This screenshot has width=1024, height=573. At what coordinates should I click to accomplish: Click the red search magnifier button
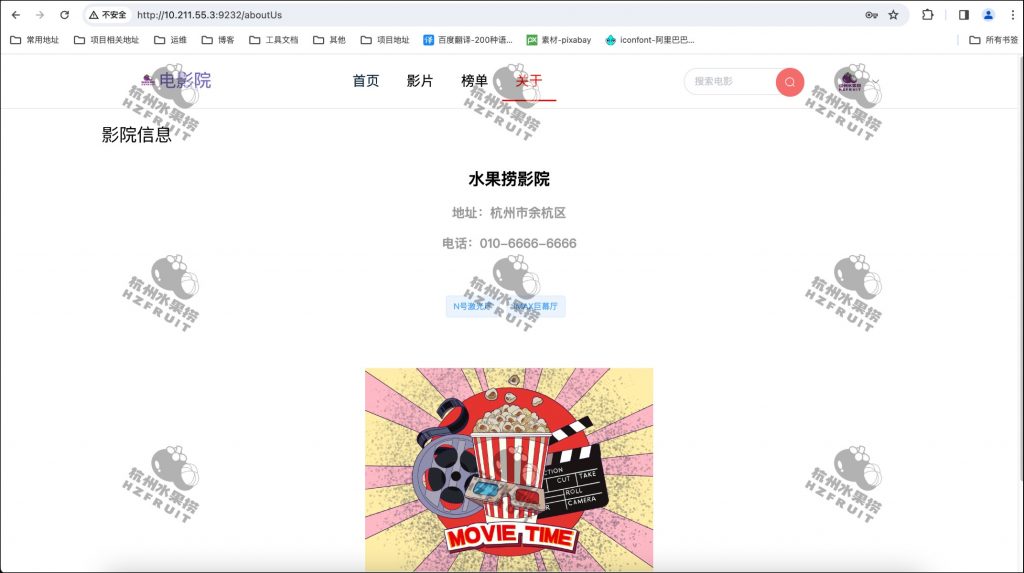click(x=790, y=82)
